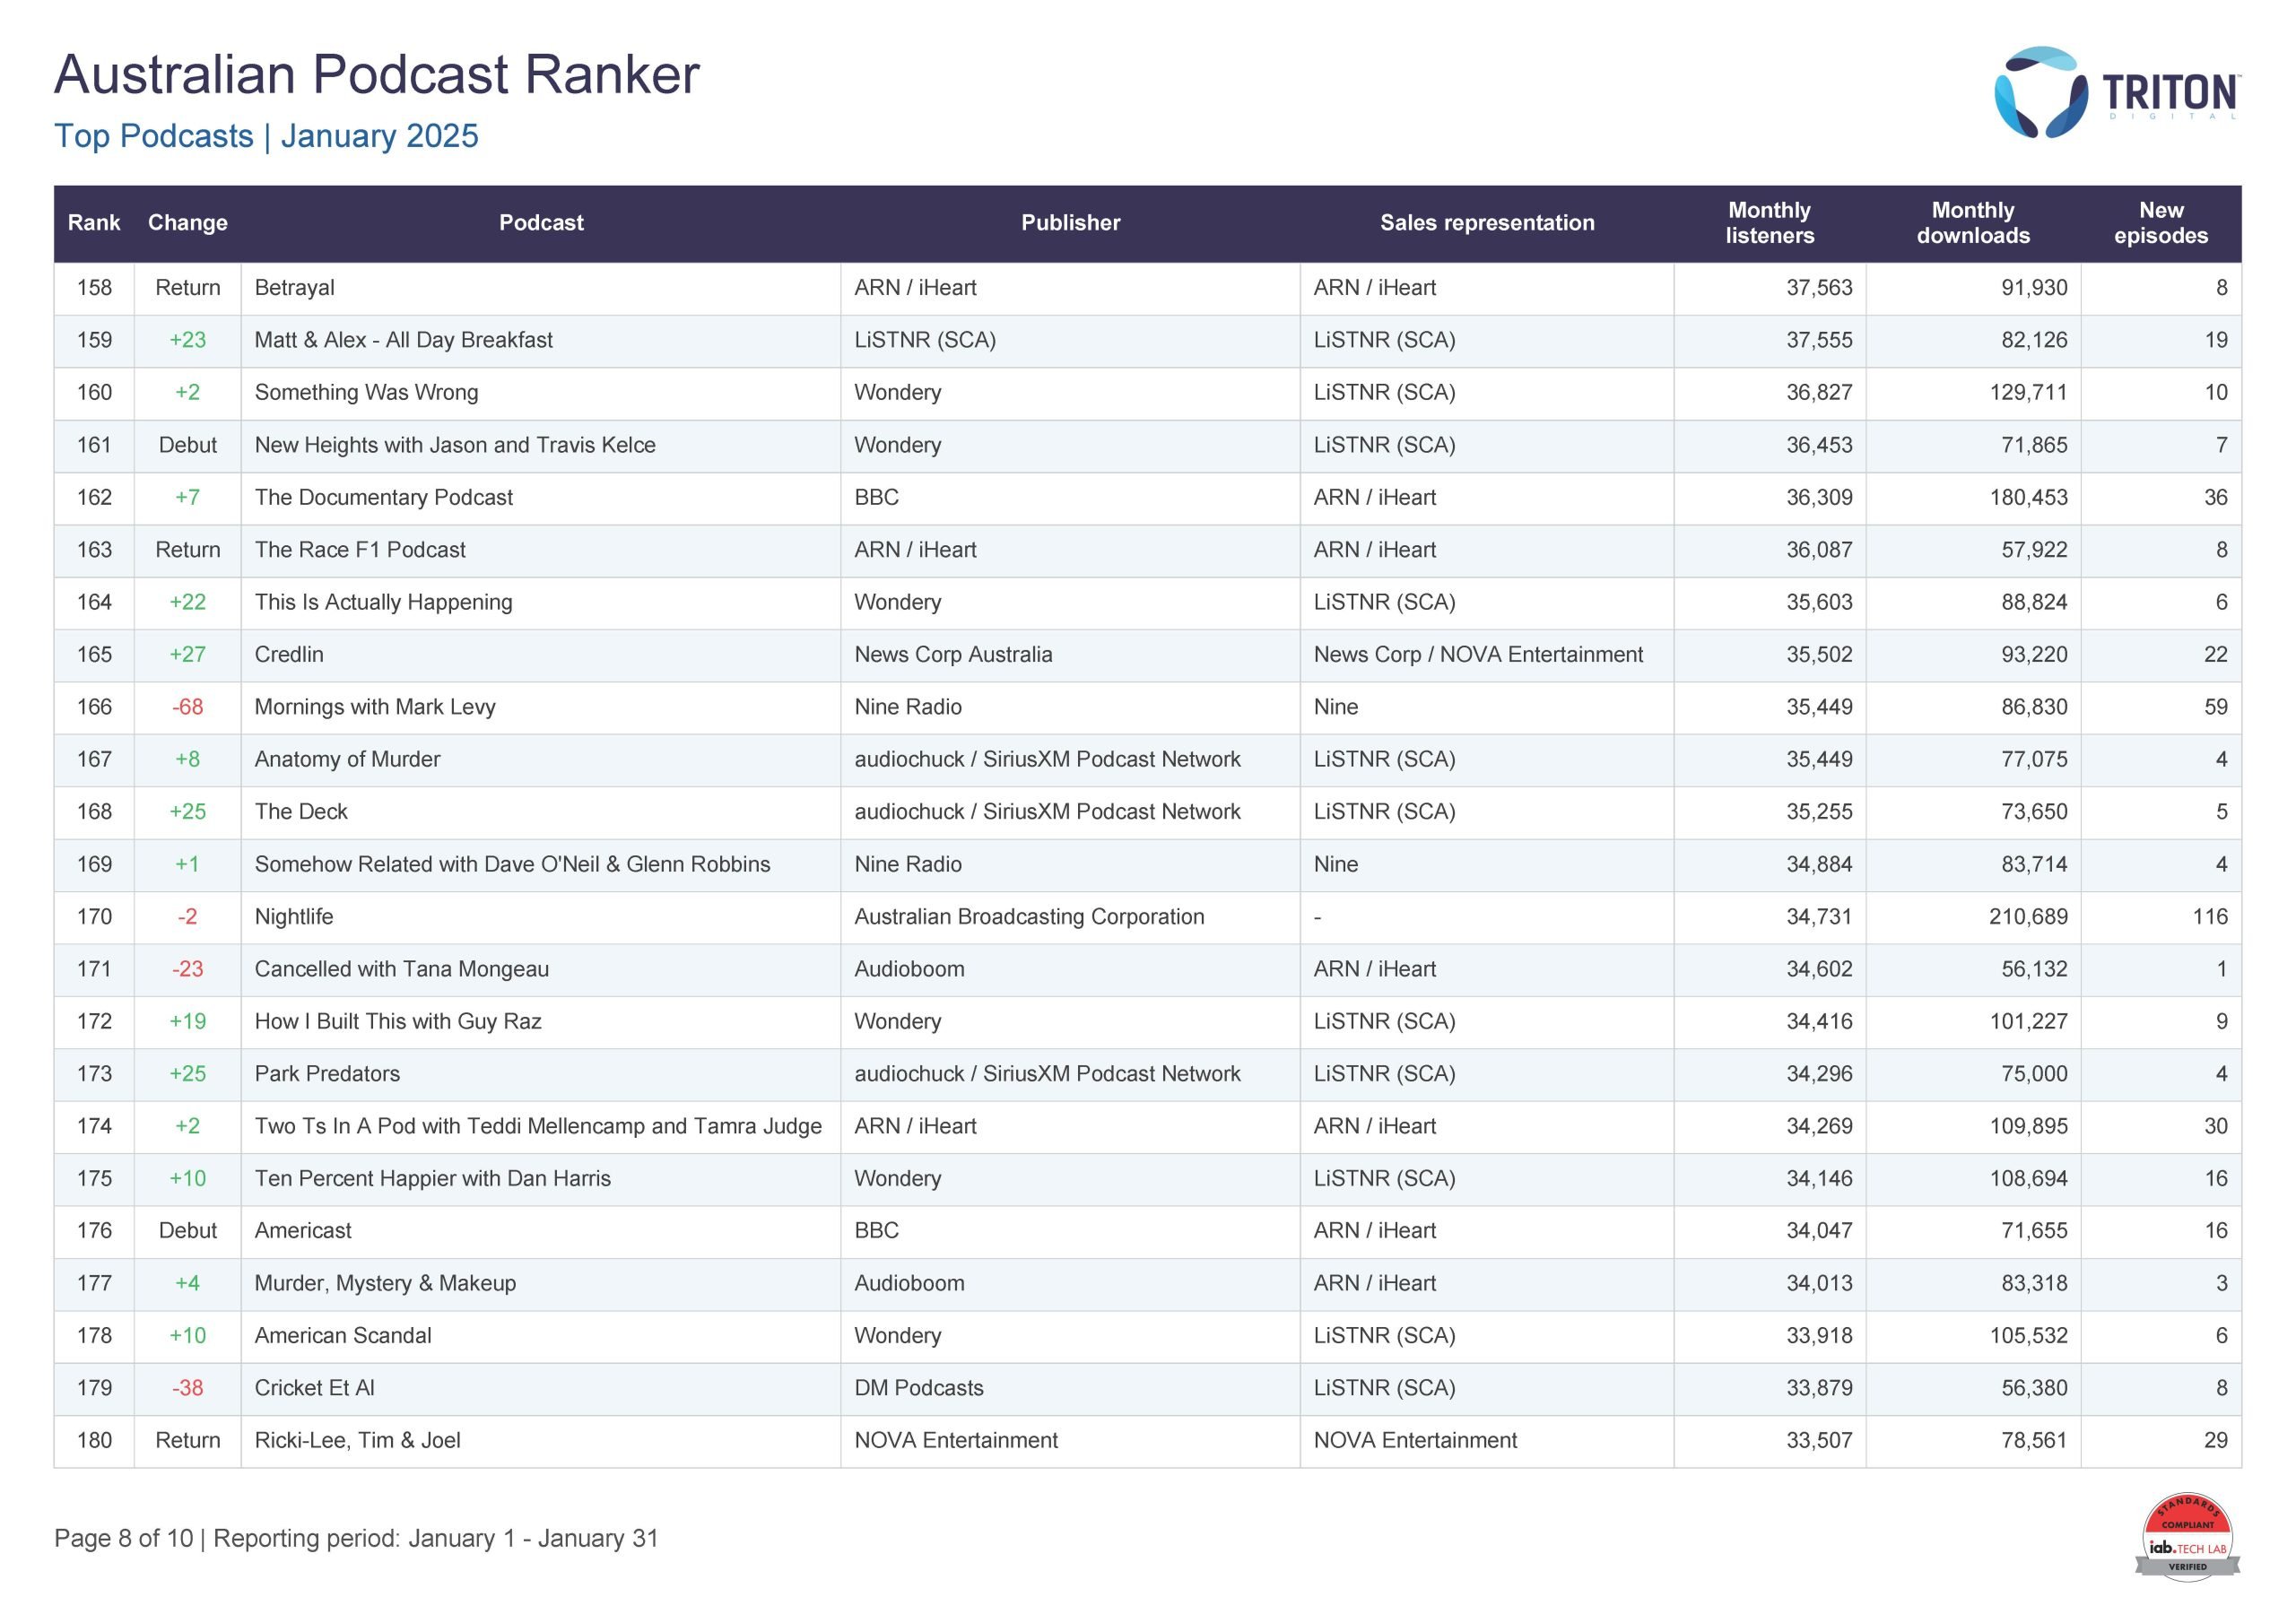Viewport: 2296px width, 1623px height.
Task: Click BBC publisher in The Documentary Podcast row
Action: tap(877, 498)
